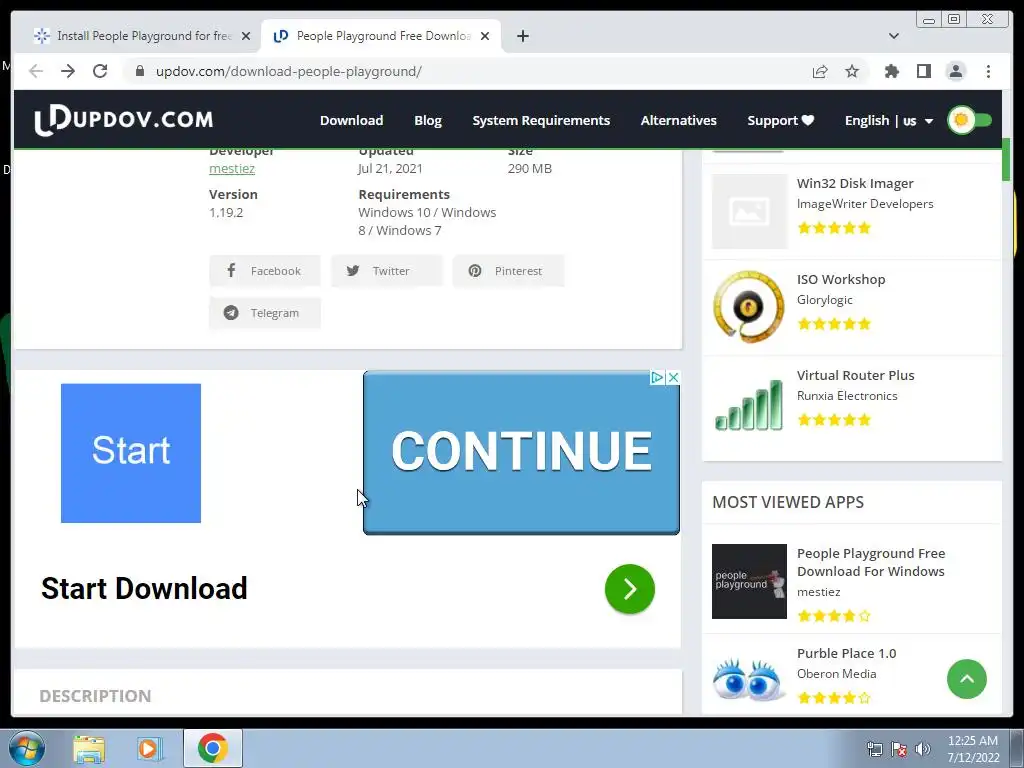Click the UPDOV.COM logo
This screenshot has height=768, width=1024.
click(124, 120)
